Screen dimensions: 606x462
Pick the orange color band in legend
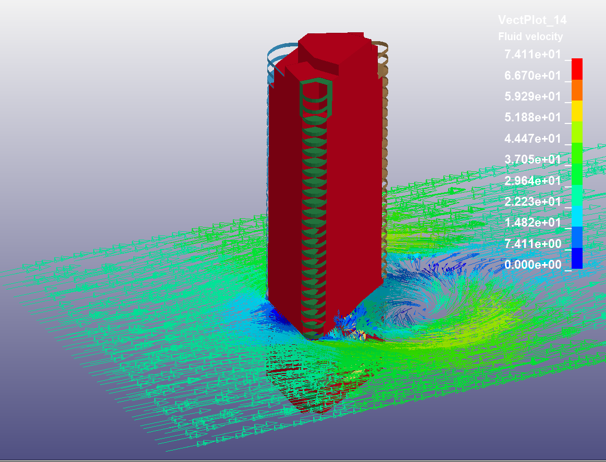[x=577, y=90]
